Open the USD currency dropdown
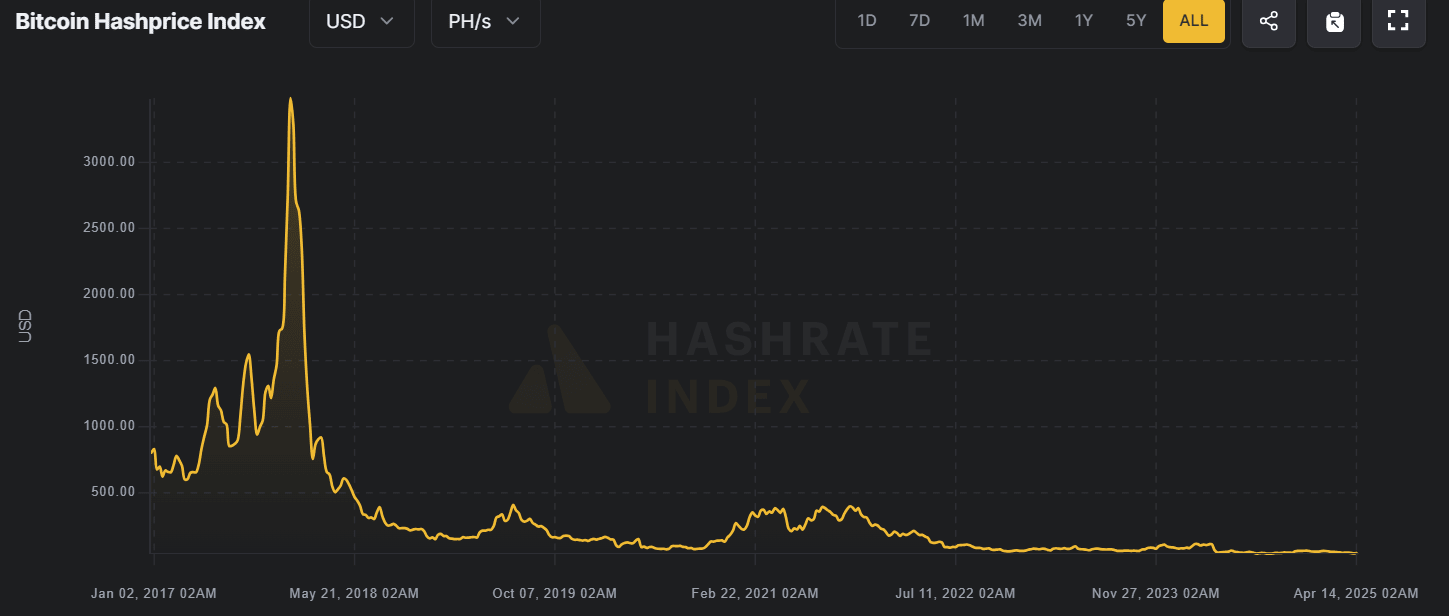Viewport: 1449px width, 616px height. coord(361,21)
